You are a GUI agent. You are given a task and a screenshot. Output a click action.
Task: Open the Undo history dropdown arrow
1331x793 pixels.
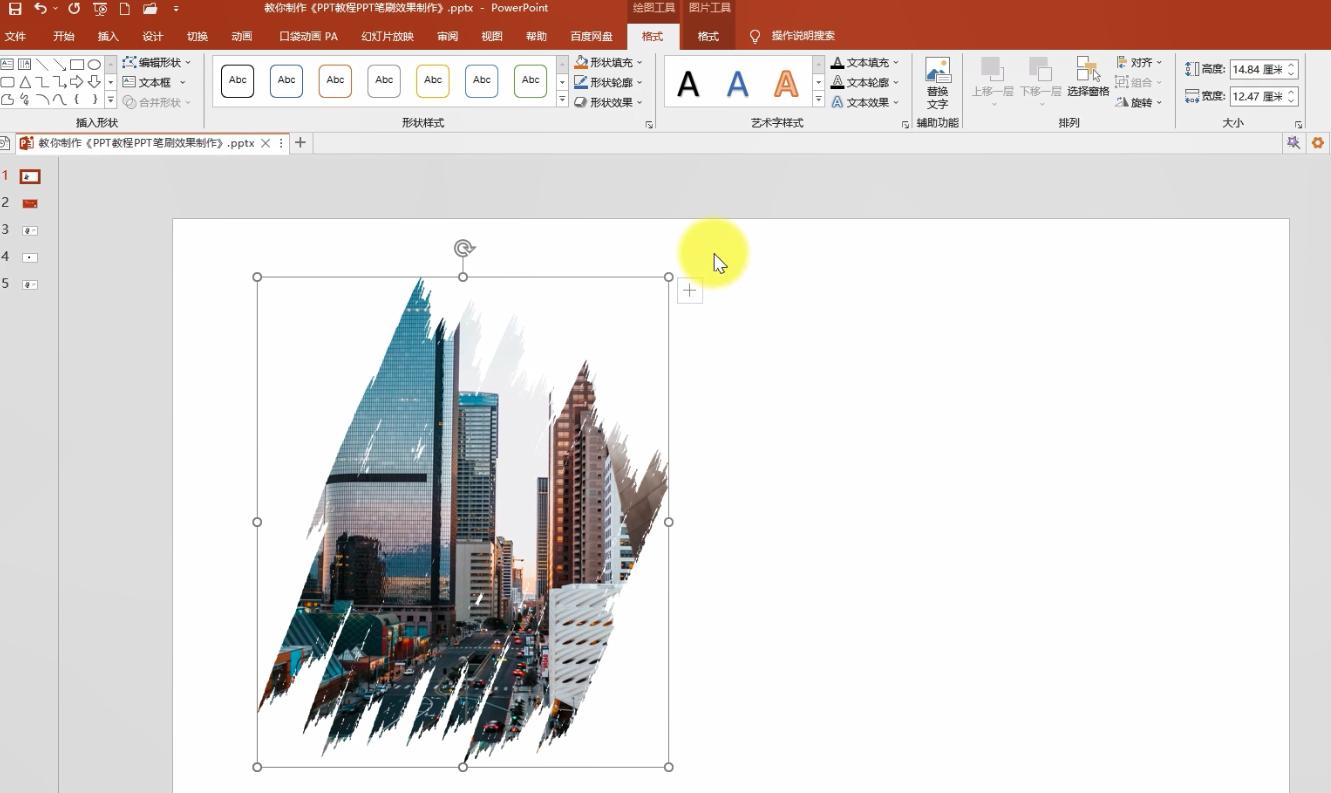[55, 9]
